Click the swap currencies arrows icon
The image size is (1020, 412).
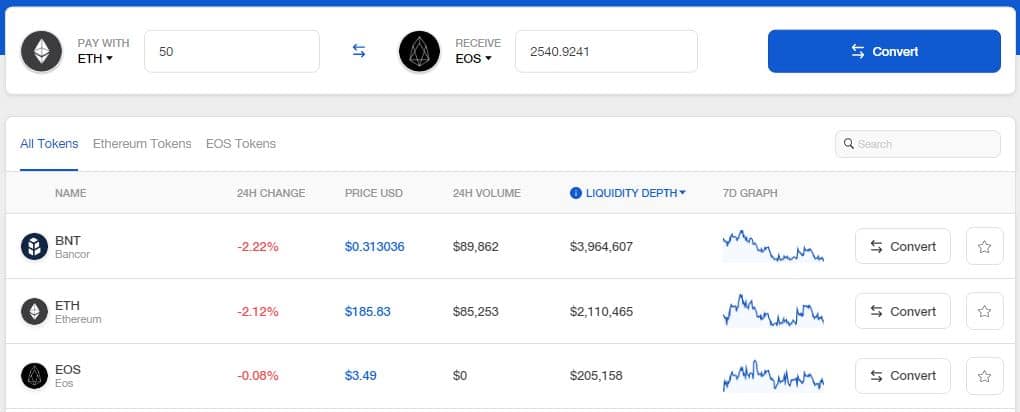pyautogui.click(x=359, y=51)
